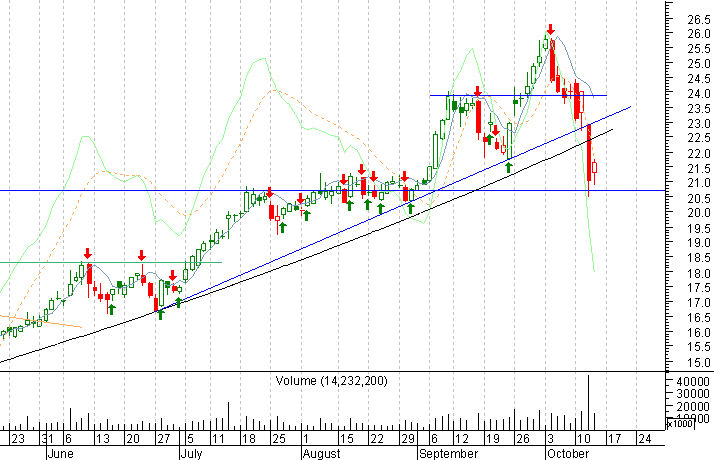Click the "18.0" price axis value
The height and width of the screenshot is (460, 714).
tap(699, 273)
